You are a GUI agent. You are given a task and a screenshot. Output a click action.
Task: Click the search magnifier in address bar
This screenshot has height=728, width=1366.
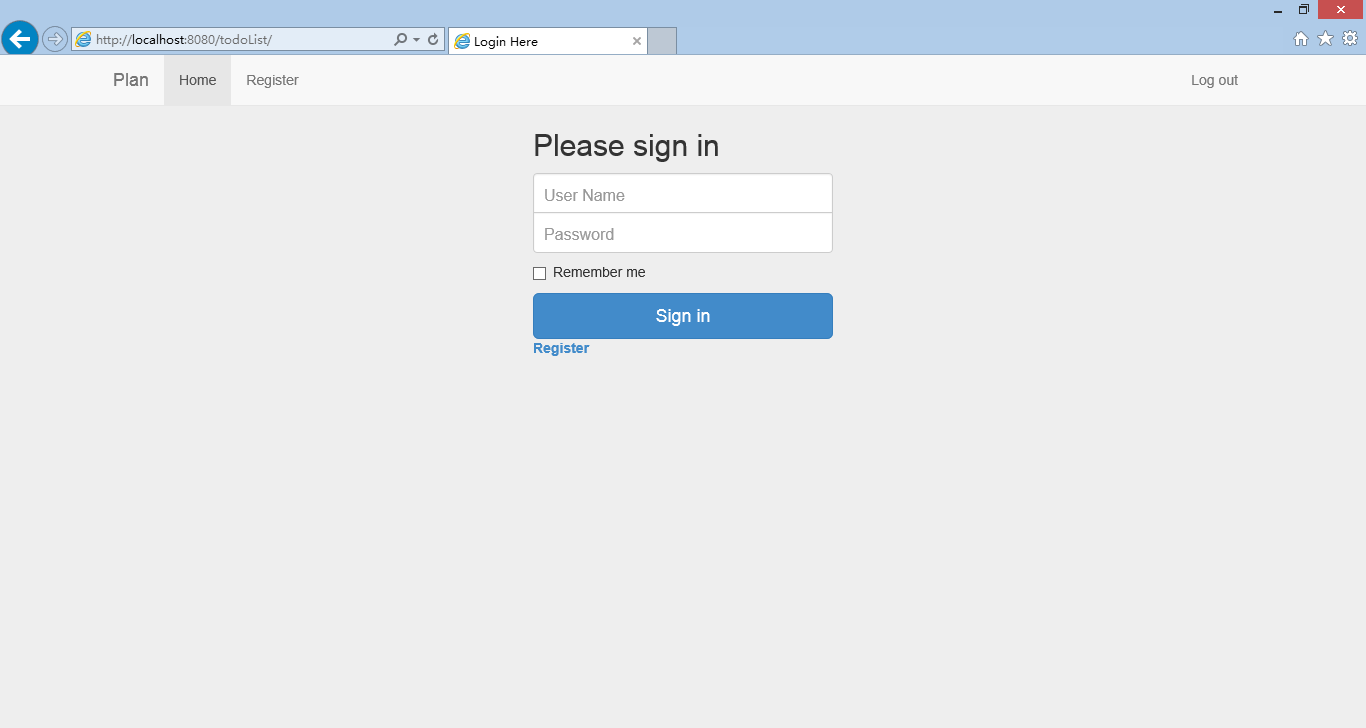click(x=401, y=39)
